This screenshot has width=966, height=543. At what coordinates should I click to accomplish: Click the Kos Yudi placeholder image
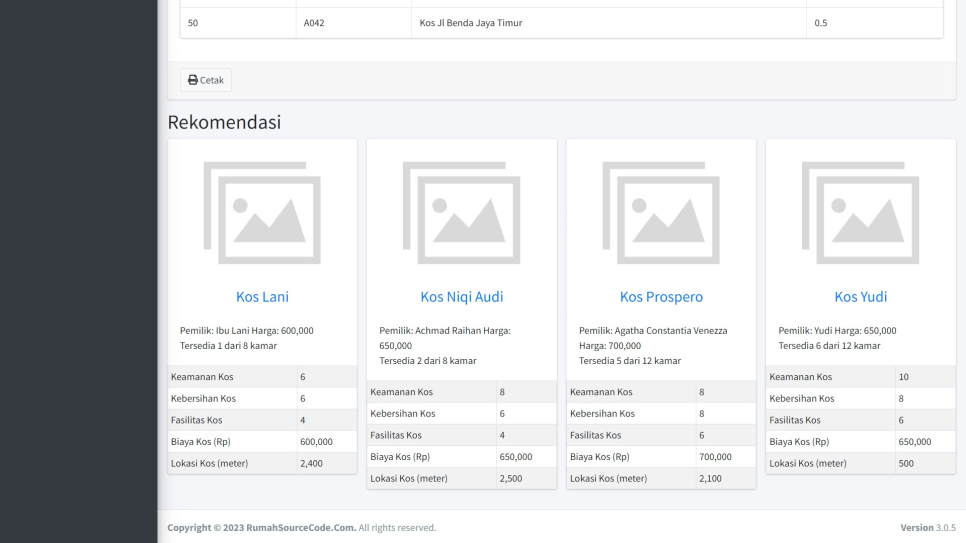[x=860, y=212]
